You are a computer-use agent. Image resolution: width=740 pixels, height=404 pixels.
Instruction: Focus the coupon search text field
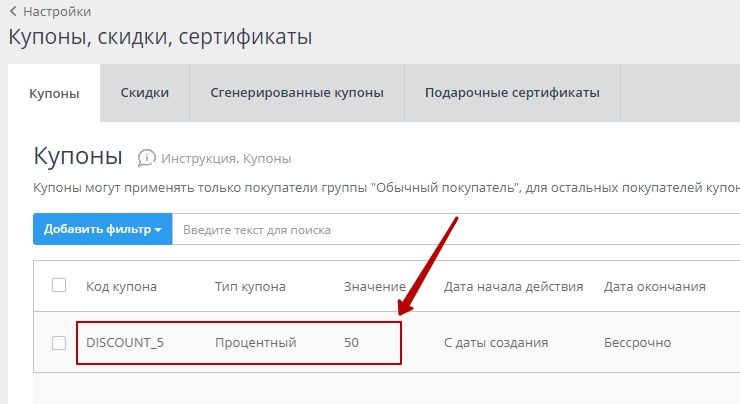pyautogui.click(x=450, y=229)
